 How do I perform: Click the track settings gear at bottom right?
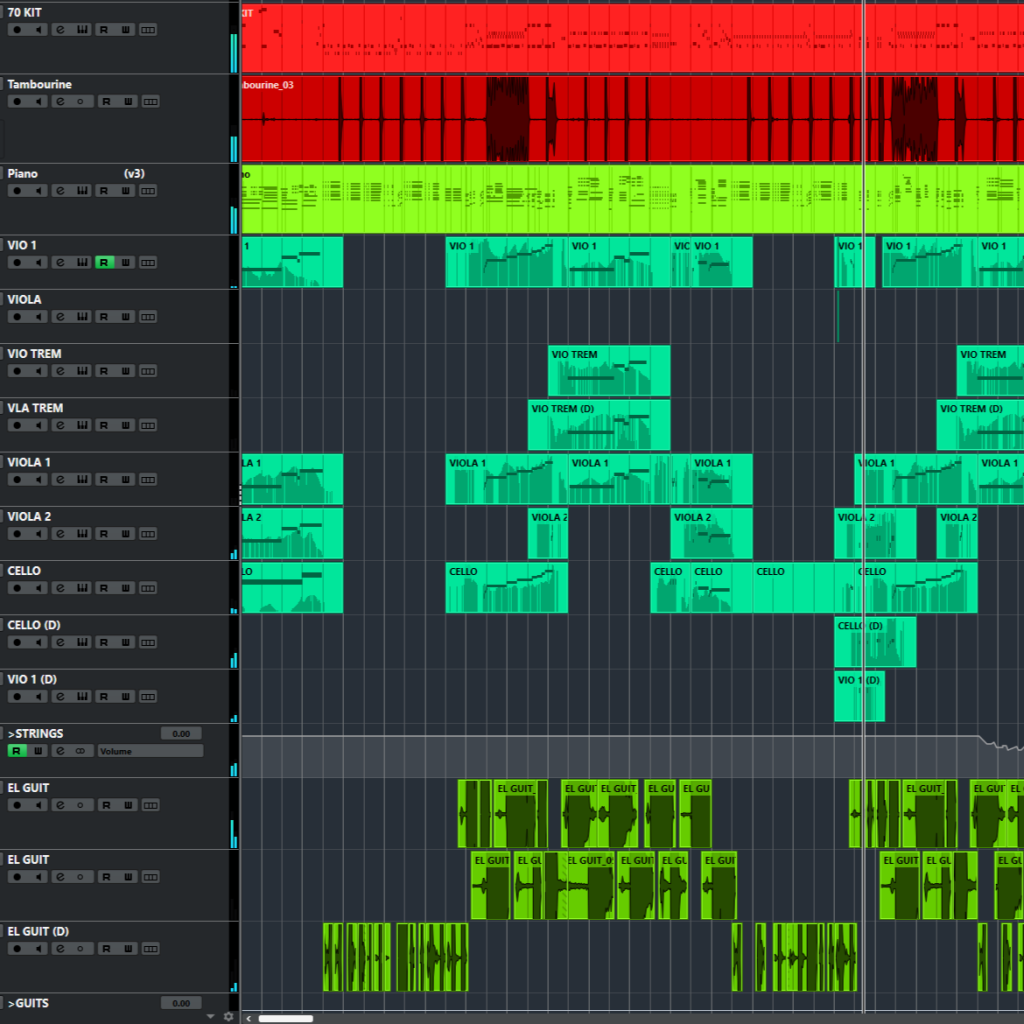(228, 1016)
